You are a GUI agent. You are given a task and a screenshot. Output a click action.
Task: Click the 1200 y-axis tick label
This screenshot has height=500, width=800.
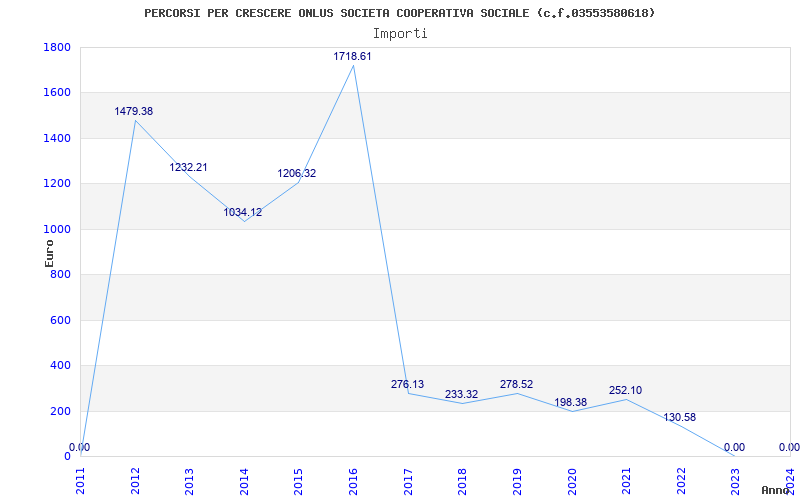(x=57, y=184)
